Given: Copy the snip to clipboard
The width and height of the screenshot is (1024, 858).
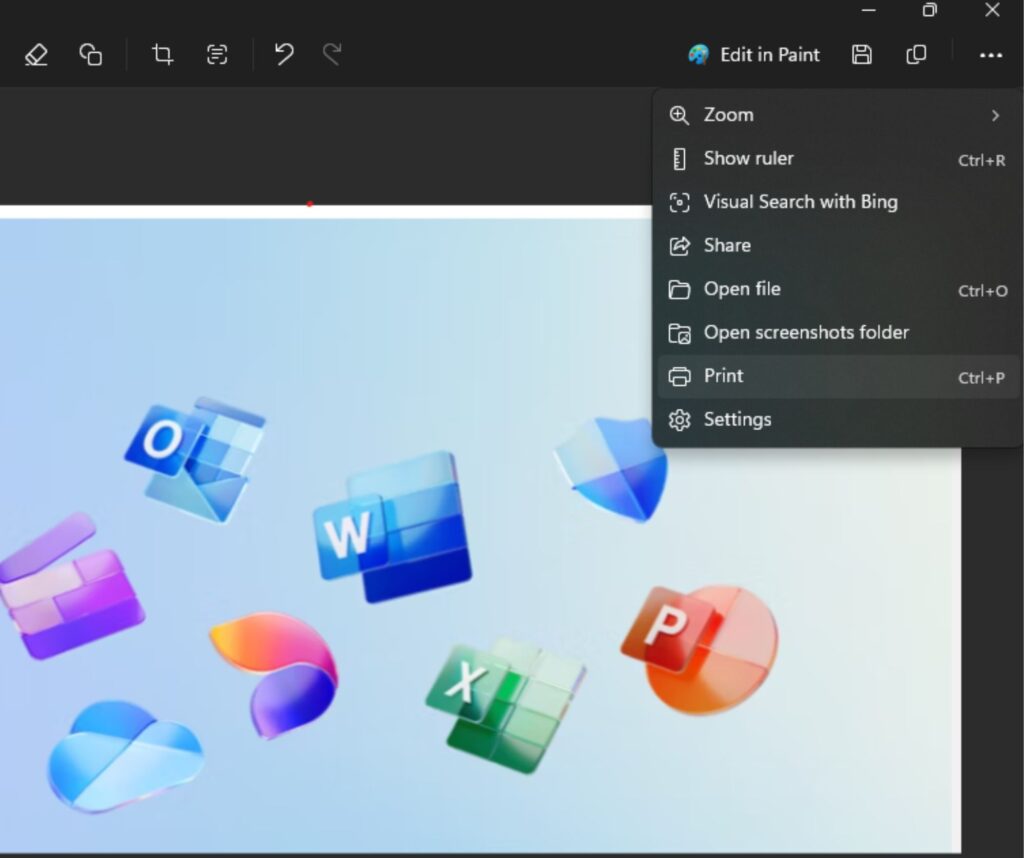Looking at the screenshot, I should point(916,54).
